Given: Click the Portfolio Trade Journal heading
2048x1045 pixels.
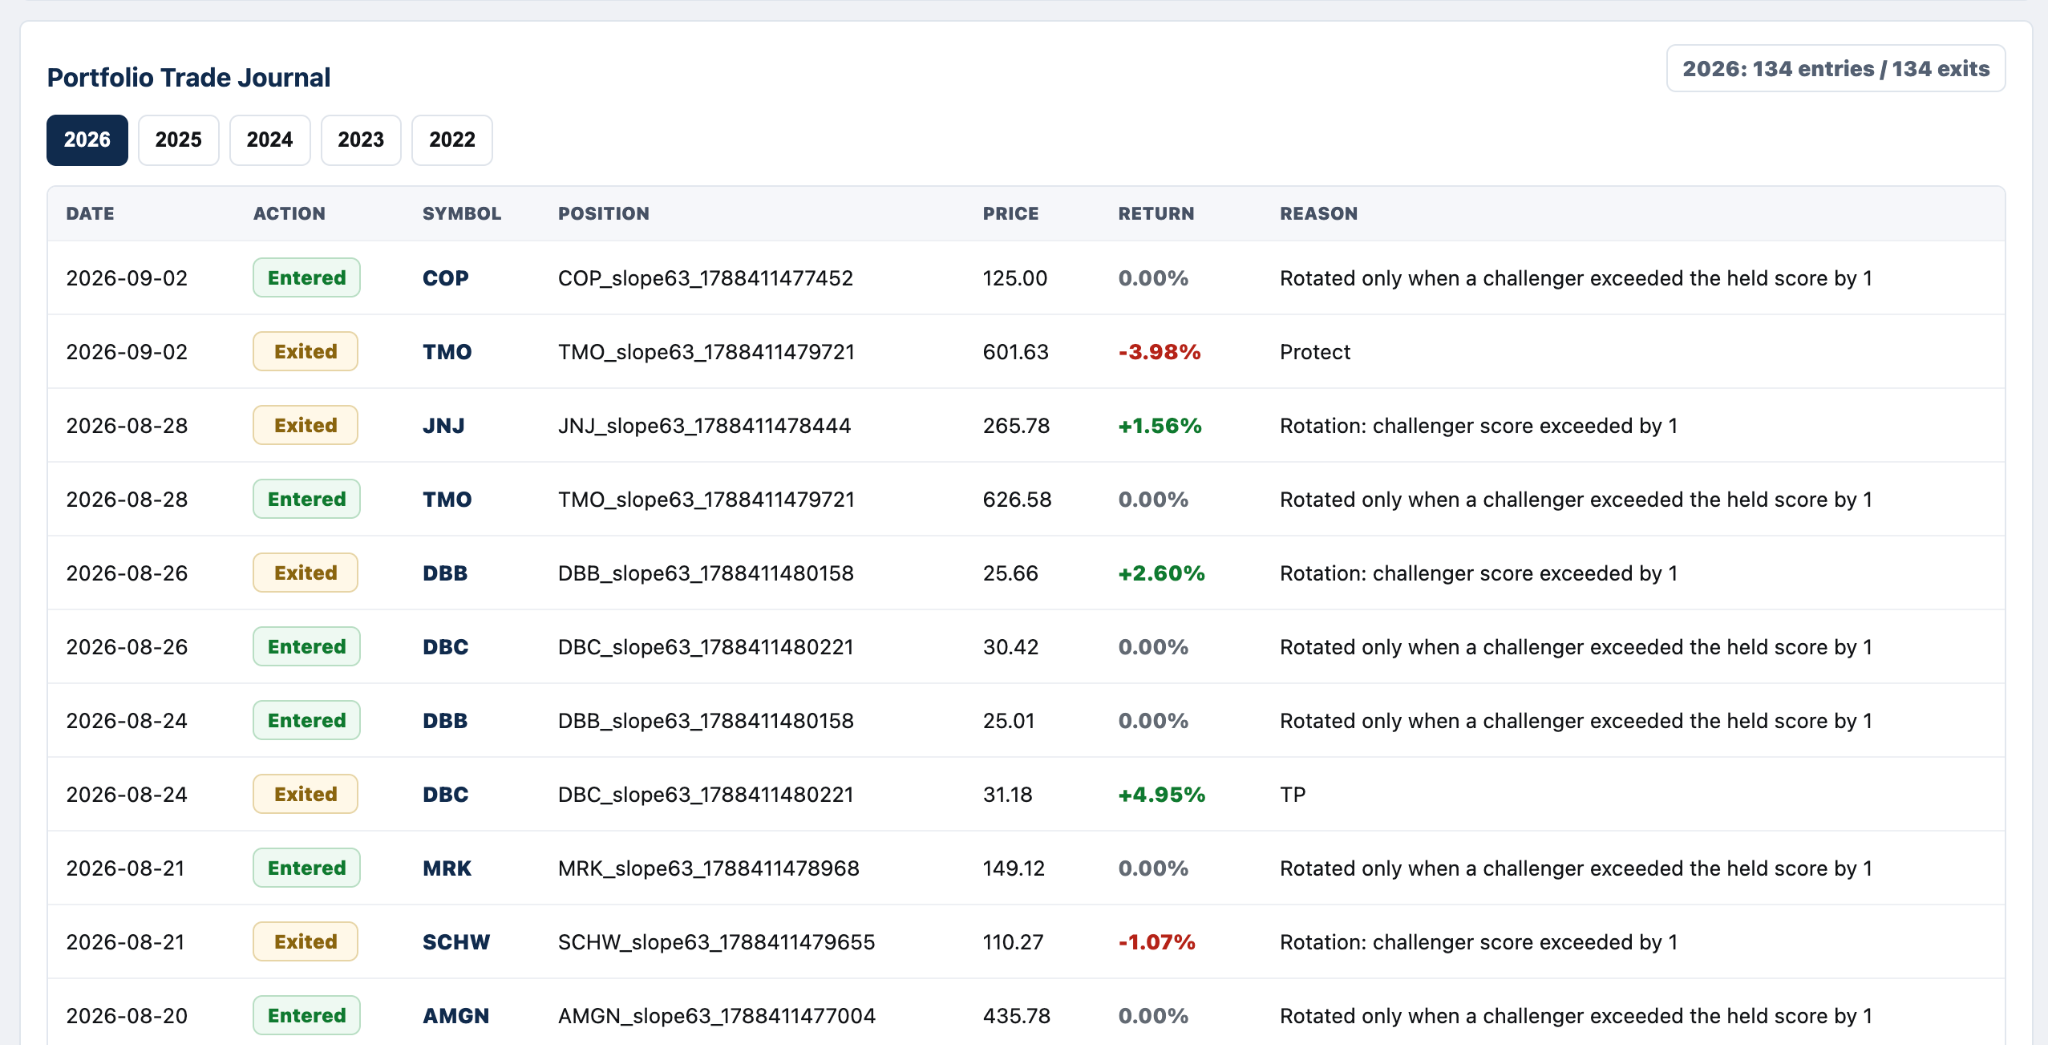Looking at the screenshot, I should click(189, 77).
